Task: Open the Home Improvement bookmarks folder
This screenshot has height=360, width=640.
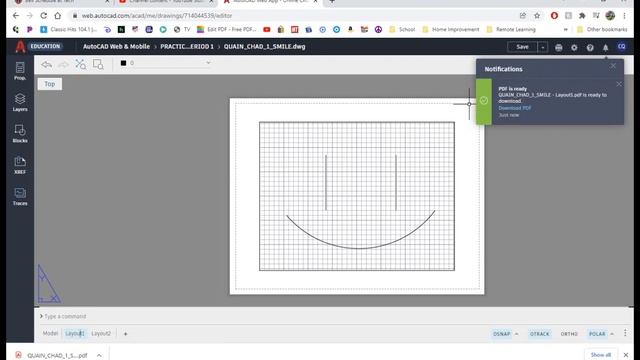Action: [451, 29]
